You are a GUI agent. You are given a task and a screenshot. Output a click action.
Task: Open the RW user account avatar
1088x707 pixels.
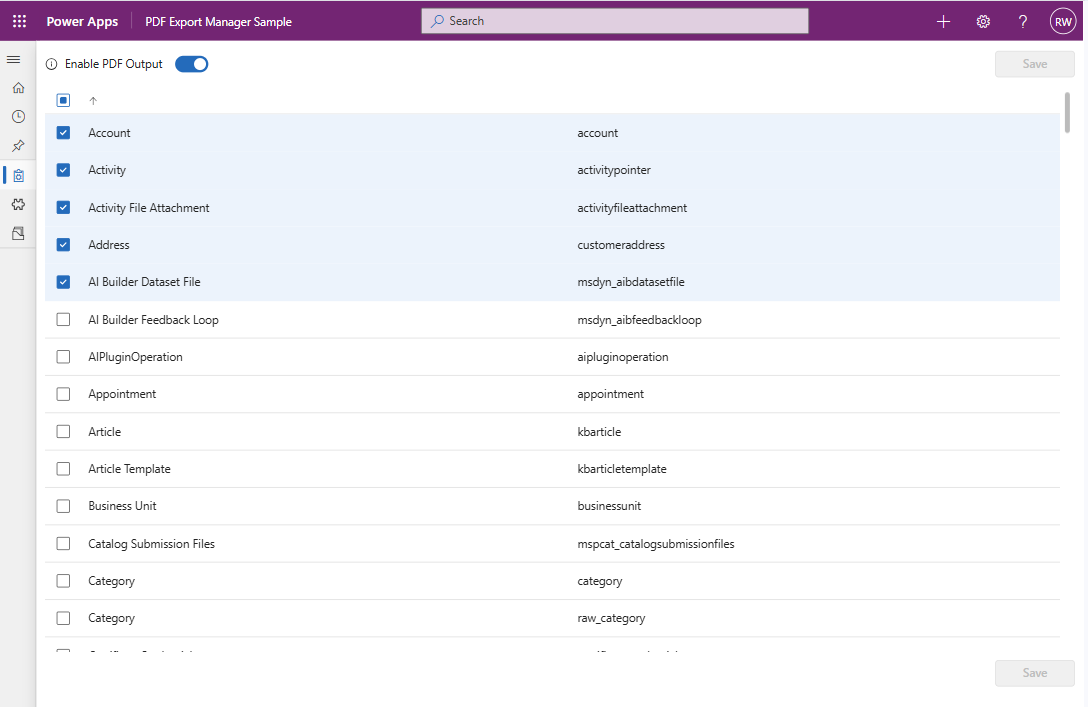pyautogui.click(x=1063, y=22)
